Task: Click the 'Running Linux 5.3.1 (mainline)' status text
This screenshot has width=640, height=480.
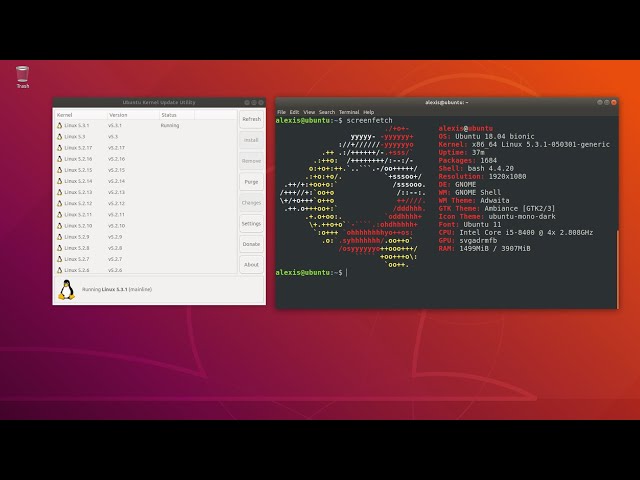Action: [x=117, y=289]
